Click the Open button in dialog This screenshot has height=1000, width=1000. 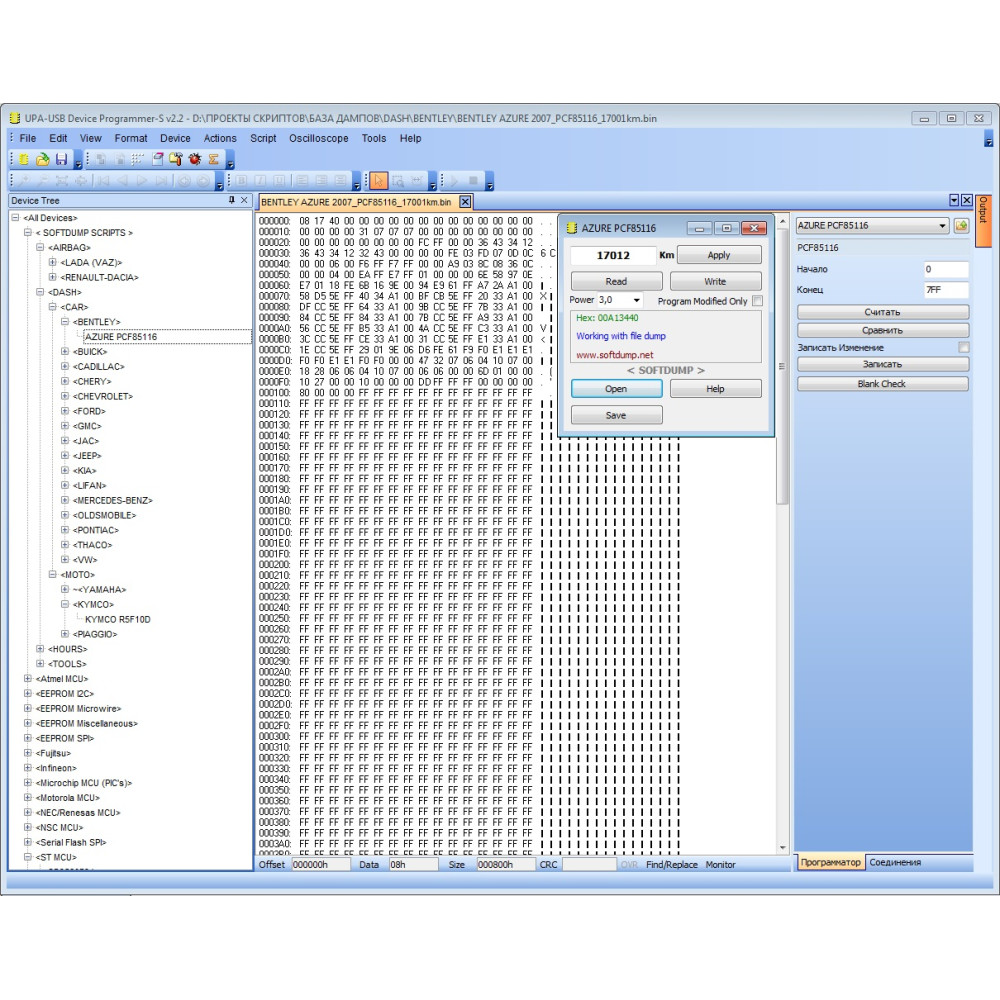616,388
